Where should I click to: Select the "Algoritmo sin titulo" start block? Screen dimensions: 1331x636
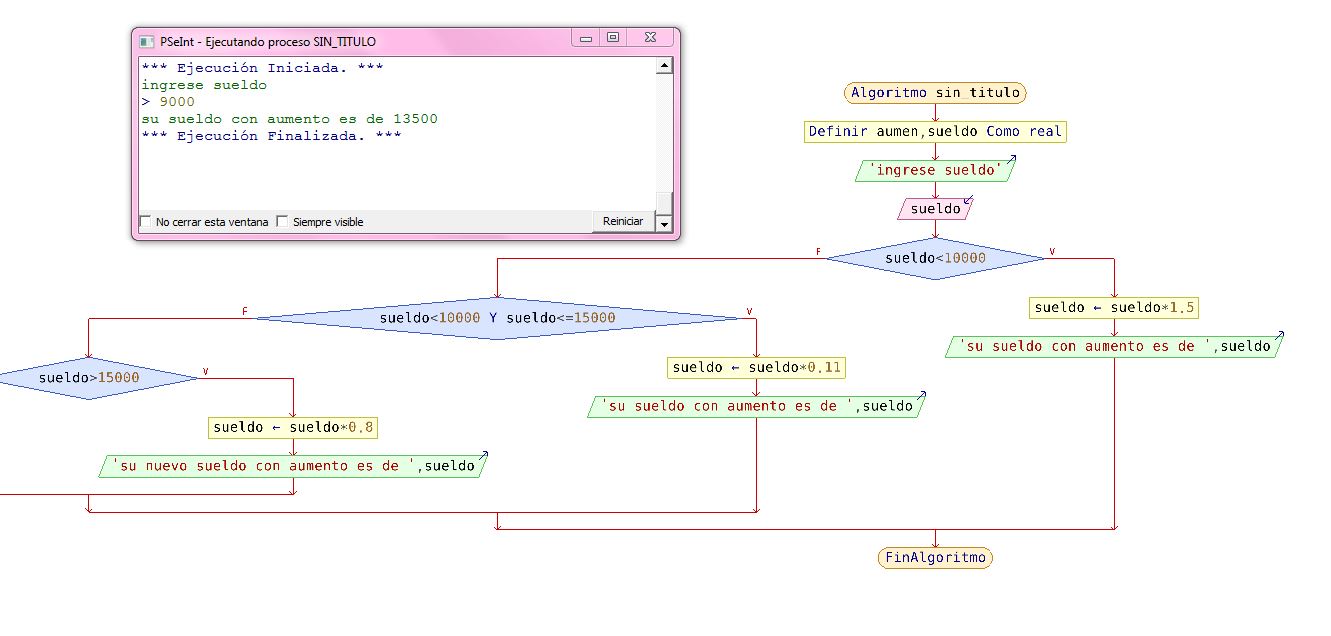tap(934, 93)
